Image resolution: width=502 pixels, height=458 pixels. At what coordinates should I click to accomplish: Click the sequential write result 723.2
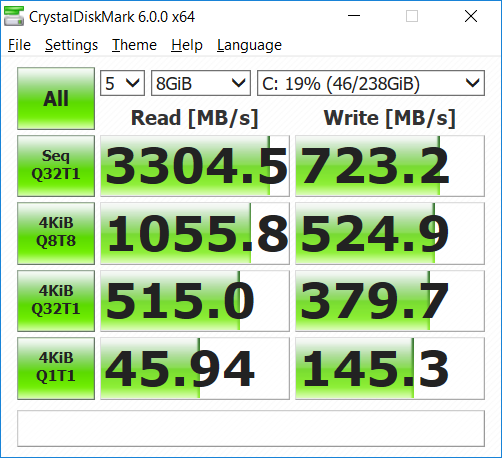point(390,166)
